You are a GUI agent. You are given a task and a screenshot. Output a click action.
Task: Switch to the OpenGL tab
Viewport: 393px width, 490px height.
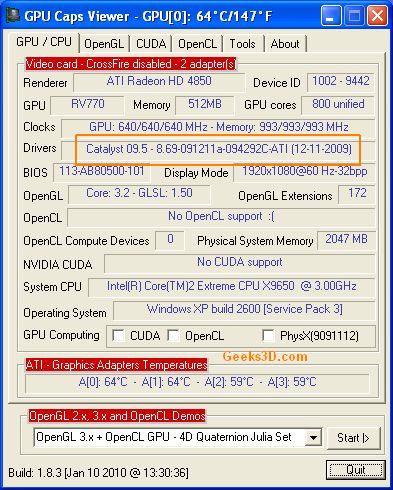(x=104, y=44)
